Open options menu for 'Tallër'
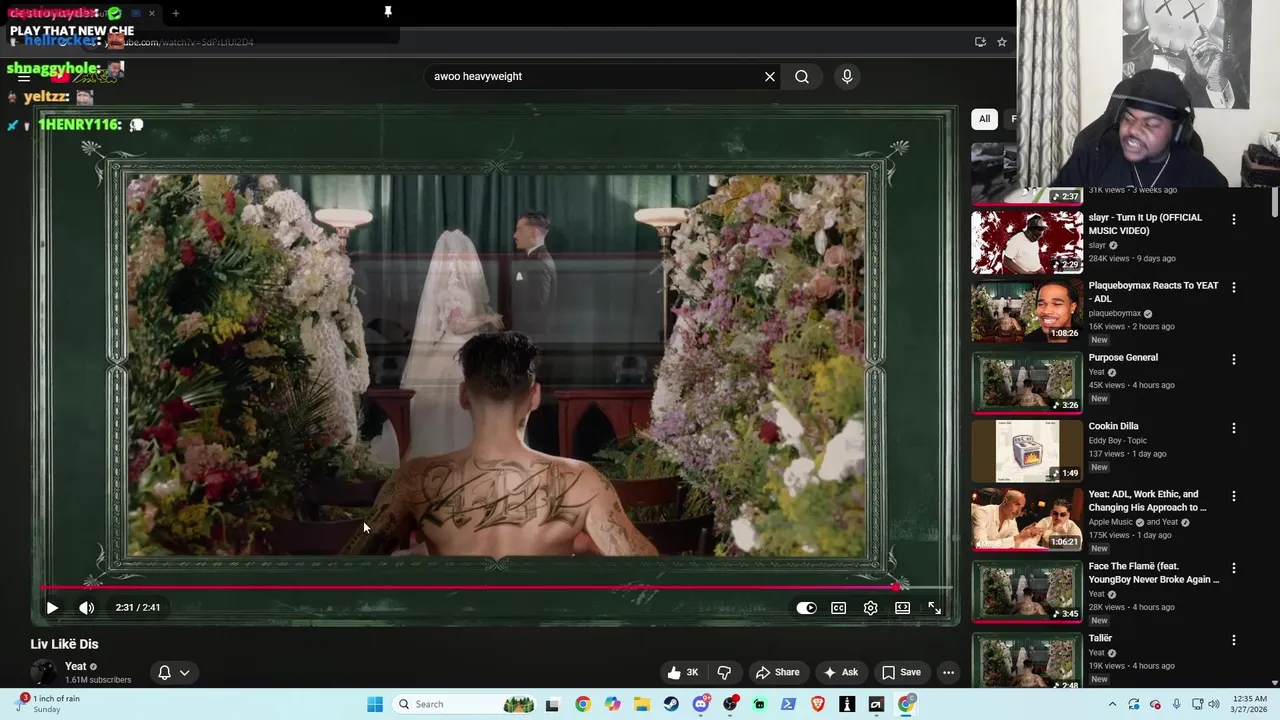Image resolution: width=1280 pixels, height=720 pixels. (1233, 640)
